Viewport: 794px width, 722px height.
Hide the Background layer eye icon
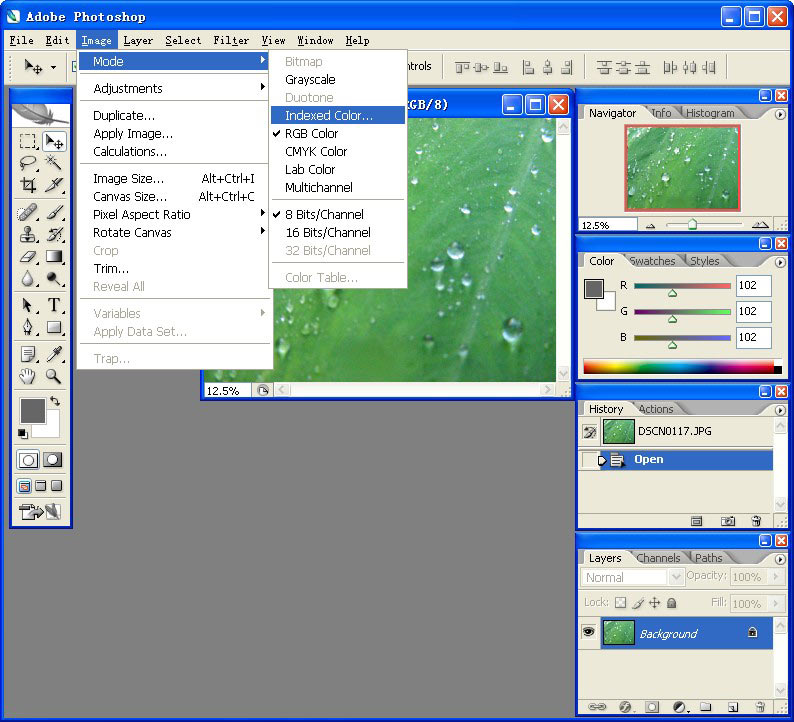(x=588, y=632)
